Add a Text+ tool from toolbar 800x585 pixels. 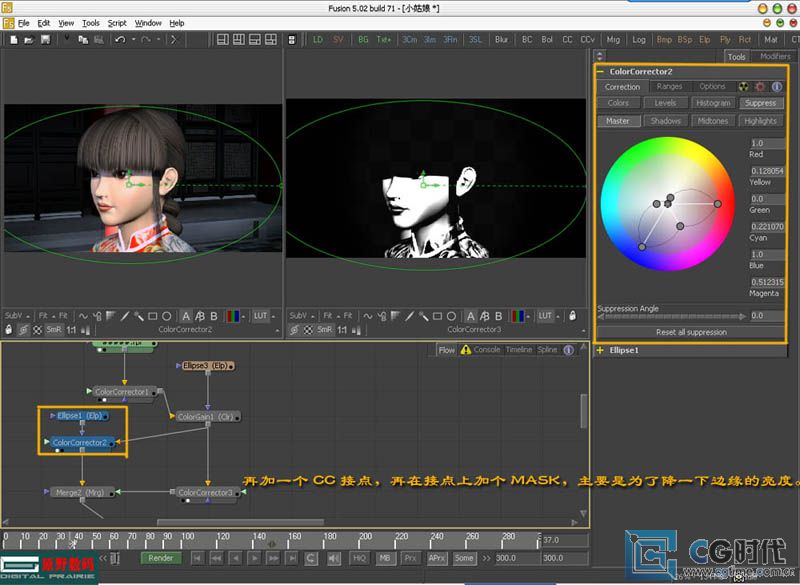[x=384, y=39]
